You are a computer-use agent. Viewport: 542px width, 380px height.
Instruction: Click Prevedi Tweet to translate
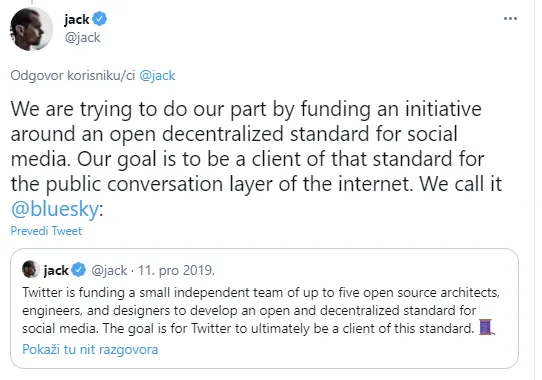(46, 231)
